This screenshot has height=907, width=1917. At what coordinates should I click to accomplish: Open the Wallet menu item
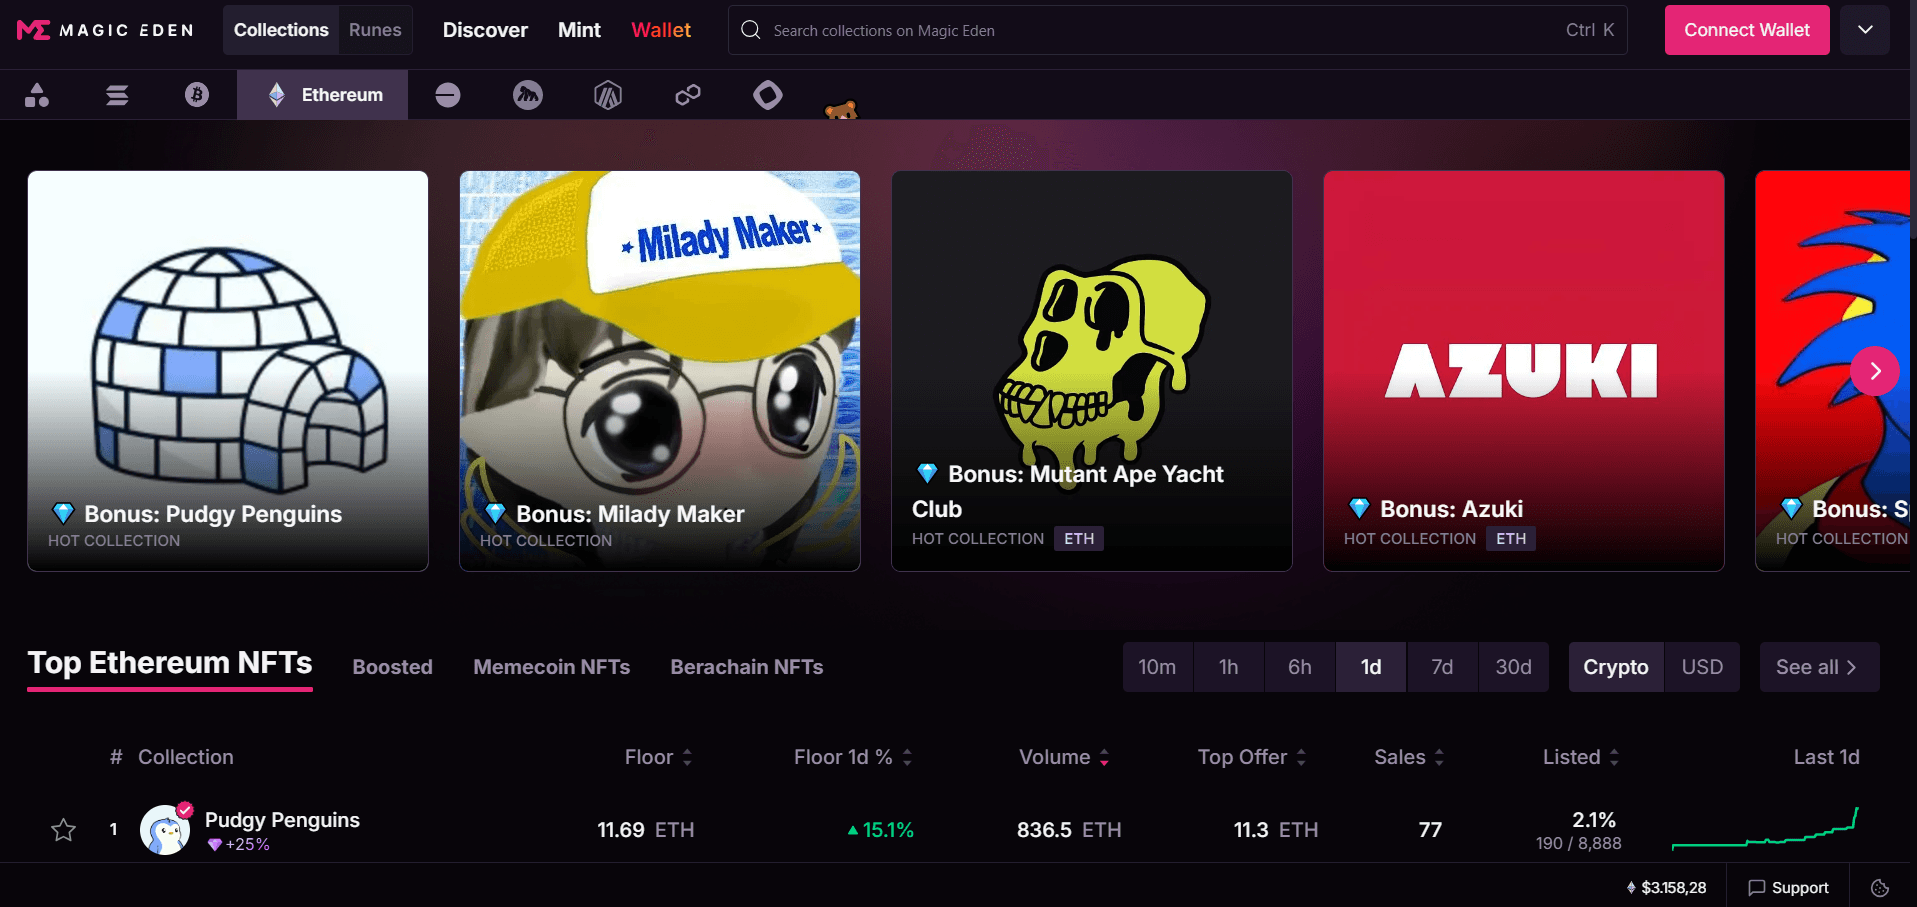click(x=661, y=30)
